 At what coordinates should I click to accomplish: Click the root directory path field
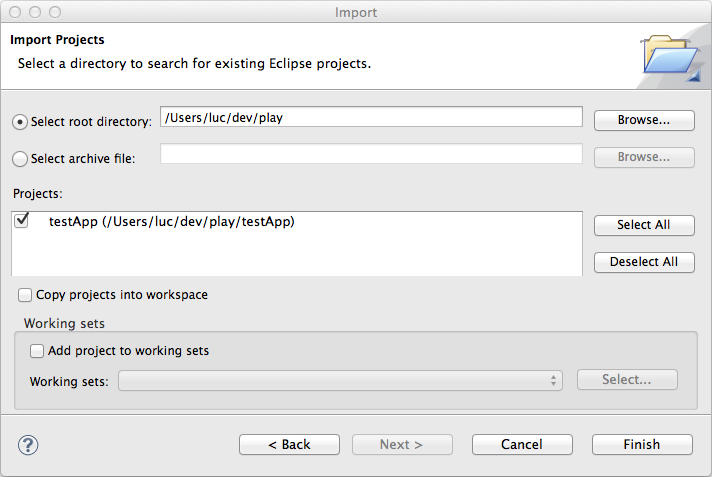click(x=371, y=116)
